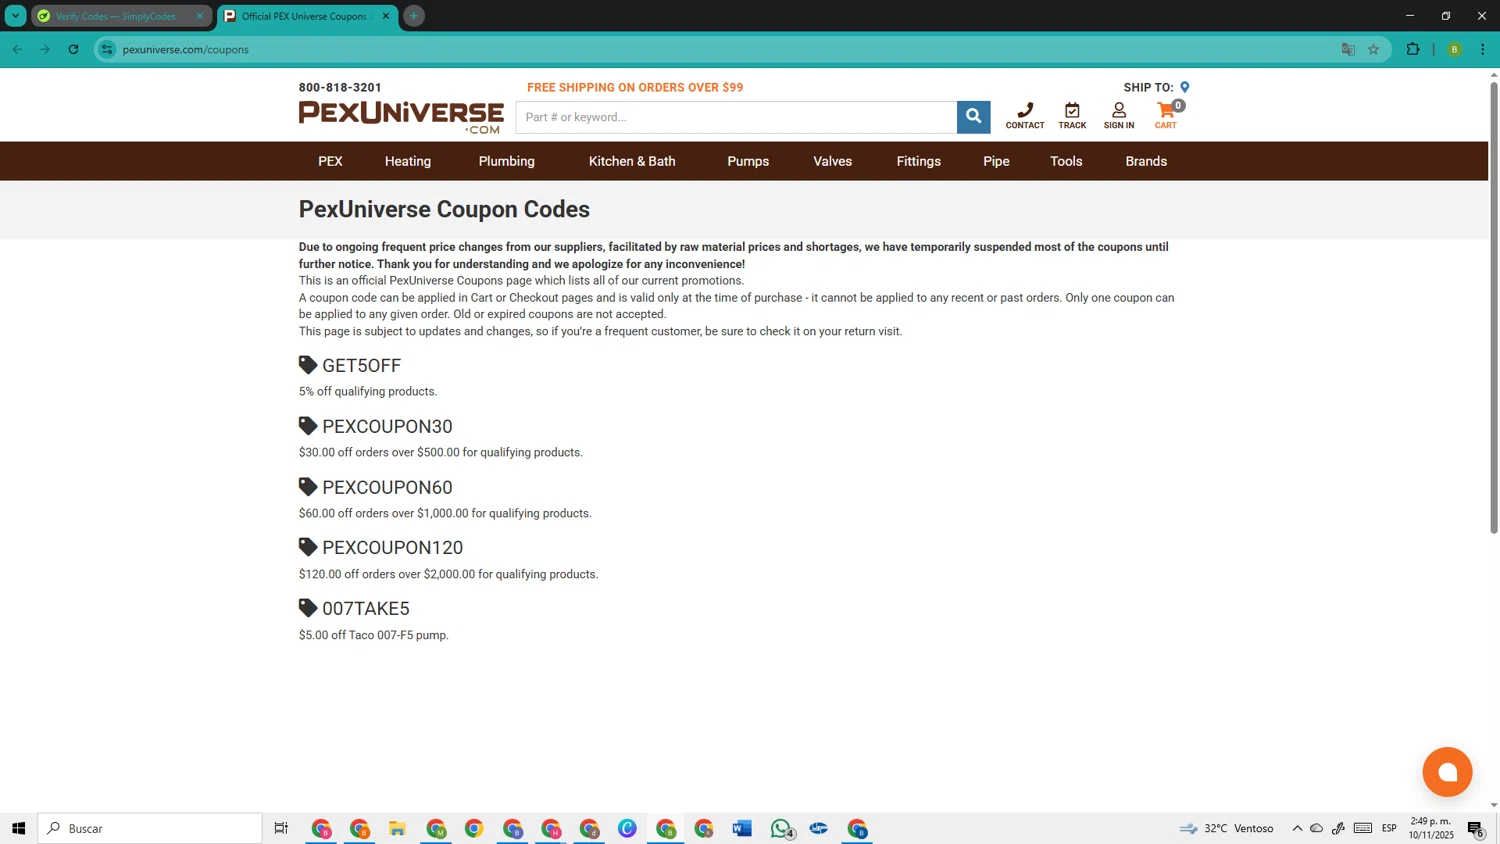Click the $5.00 off Taco 007-F5 pump text

tap(374, 635)
